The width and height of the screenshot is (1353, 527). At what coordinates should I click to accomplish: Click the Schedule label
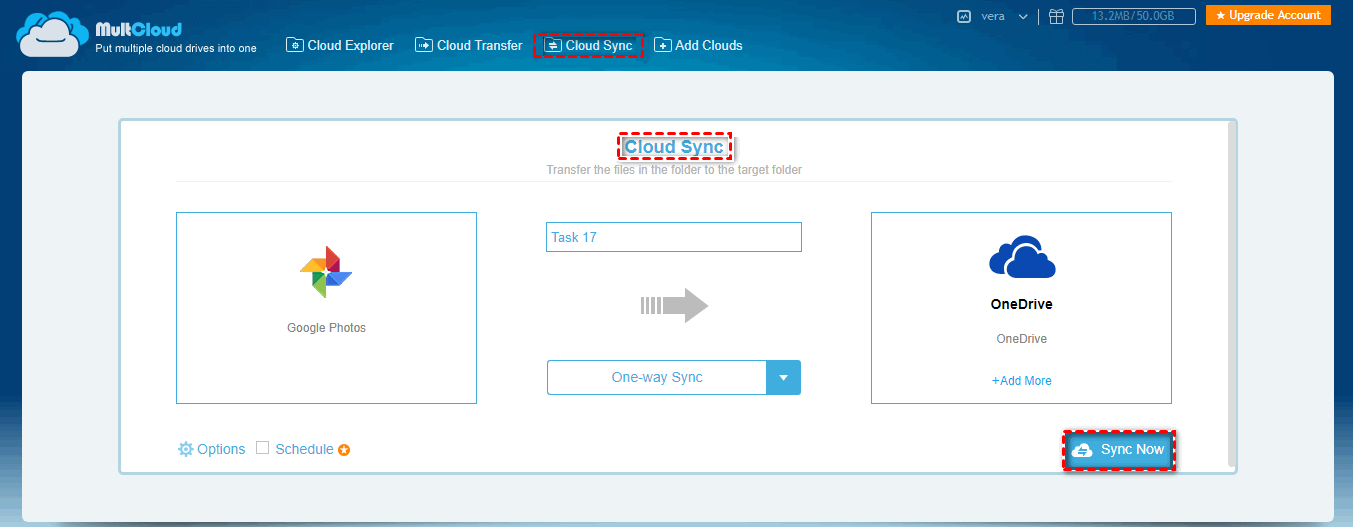304,449
